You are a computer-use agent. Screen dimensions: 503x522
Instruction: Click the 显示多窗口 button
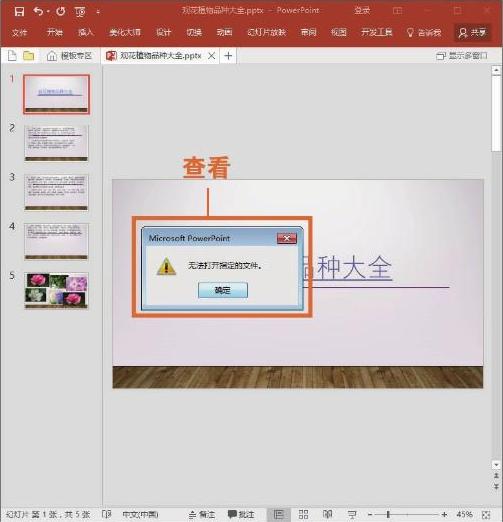coord(462,56)
